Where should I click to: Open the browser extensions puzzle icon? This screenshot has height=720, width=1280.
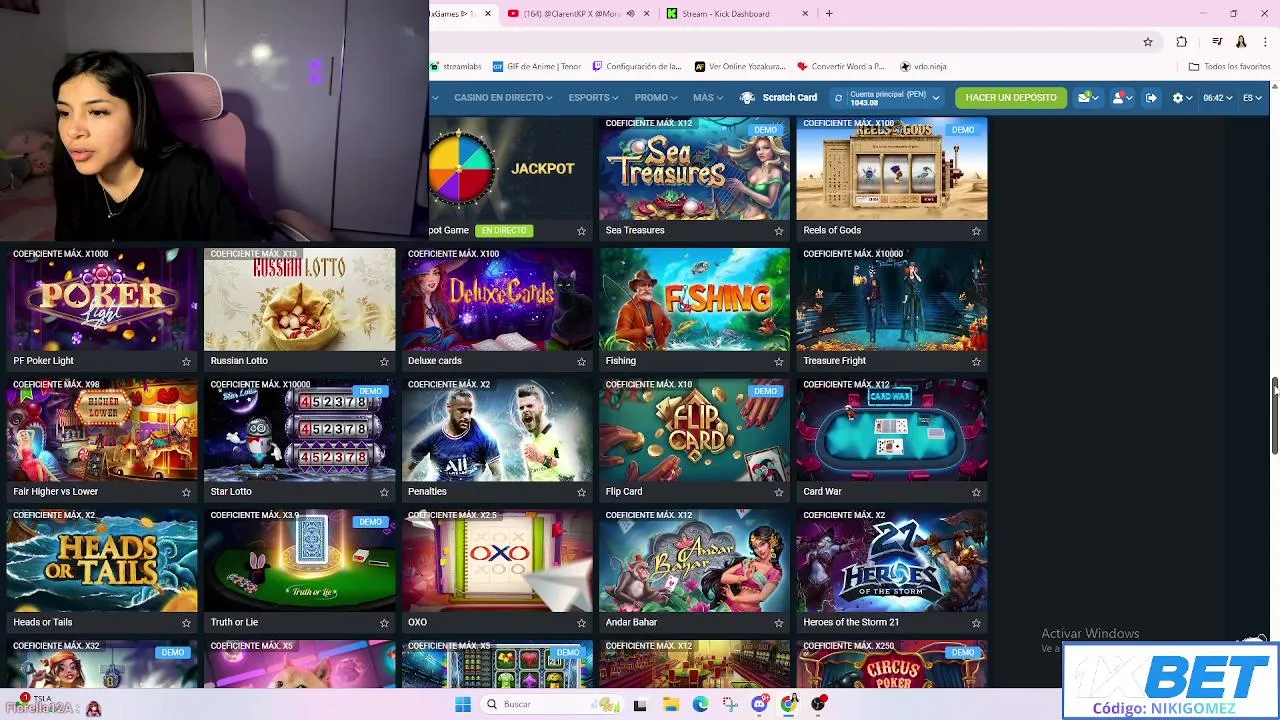(1182, 42)
